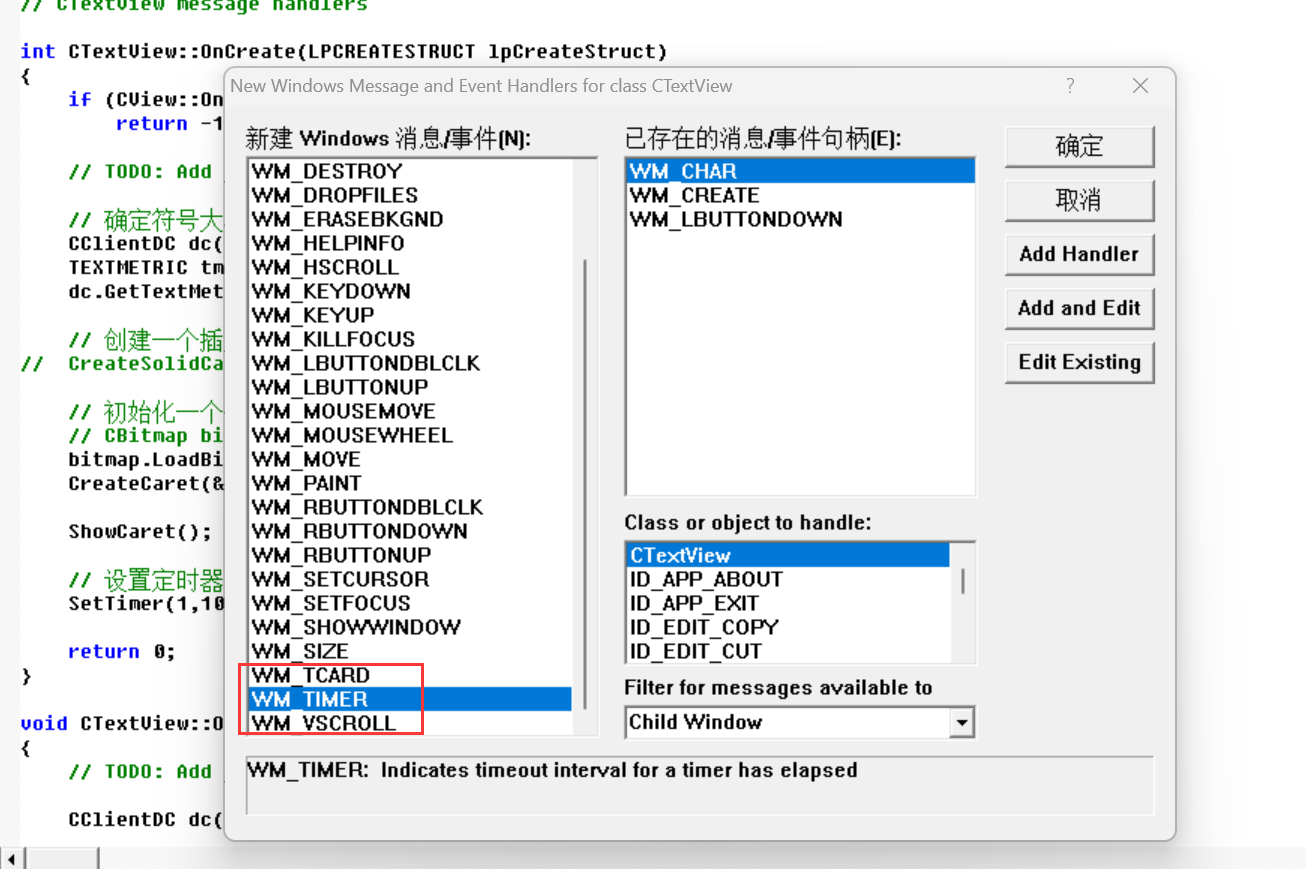Click the Add Handler button
1306x869 pixels.
tap(1079, 254)
